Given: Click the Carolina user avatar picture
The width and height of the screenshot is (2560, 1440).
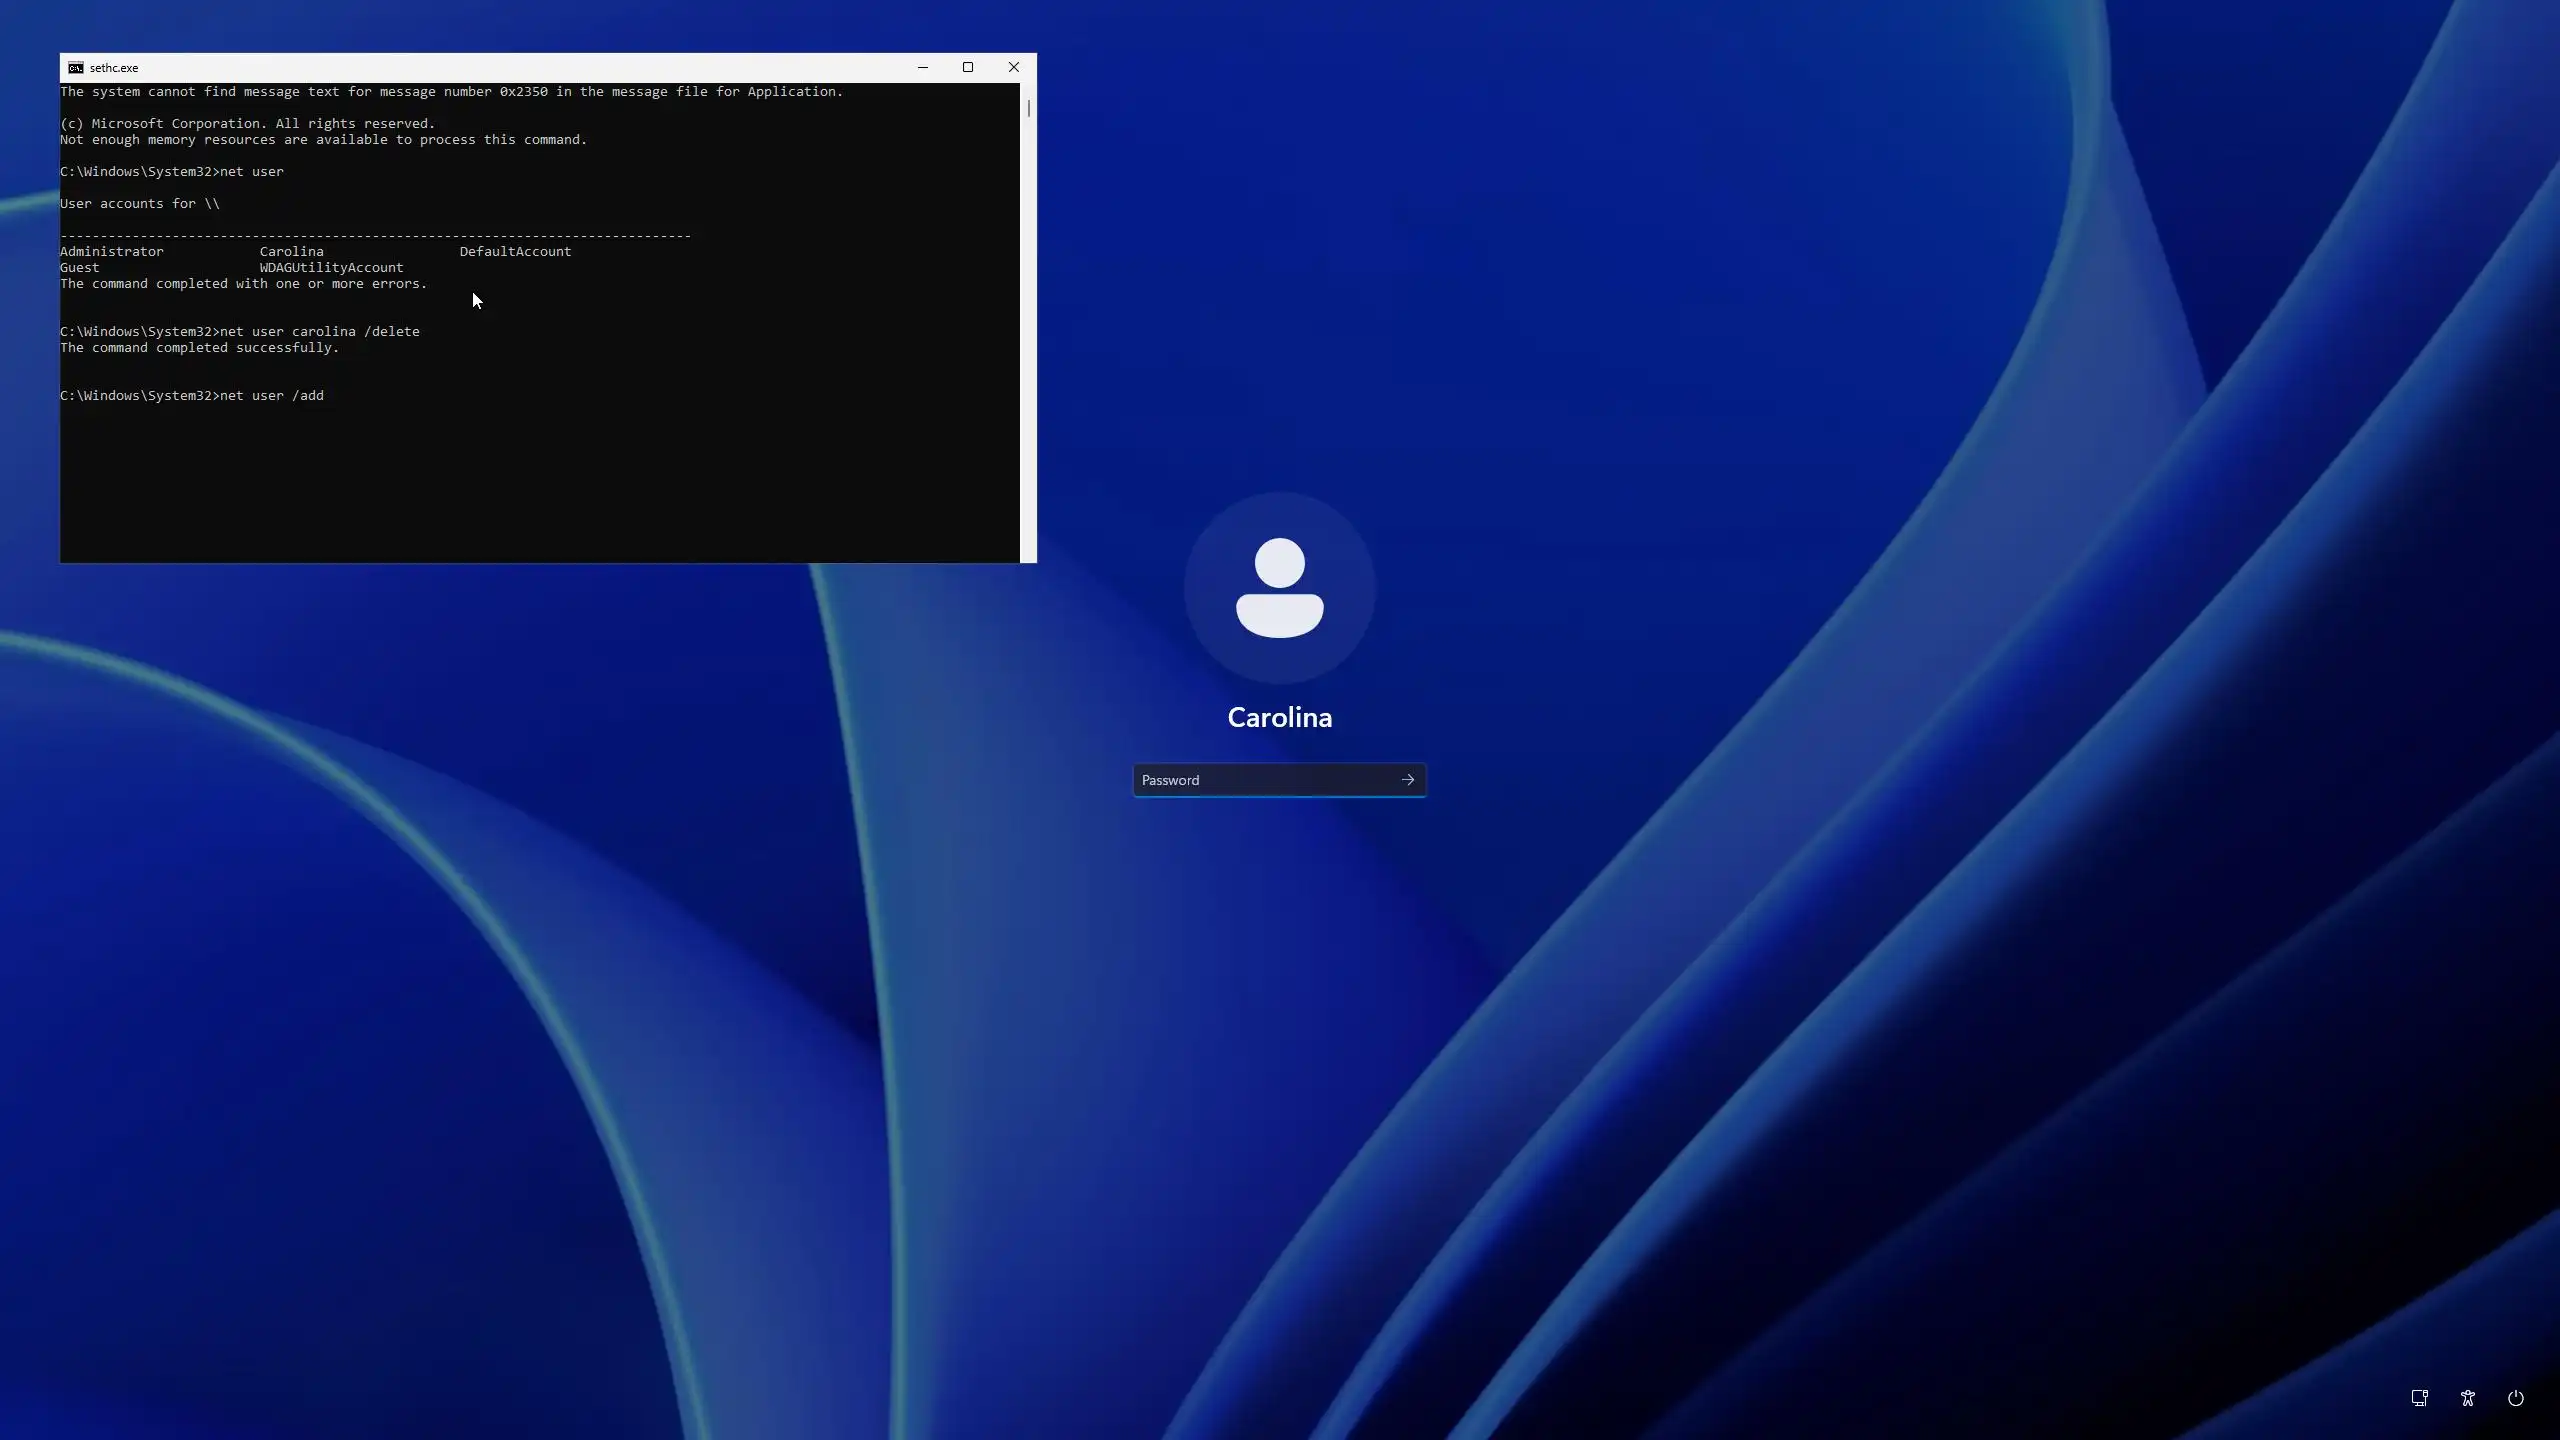Looking at the screenshot, I should click(x=1279, y=588).
